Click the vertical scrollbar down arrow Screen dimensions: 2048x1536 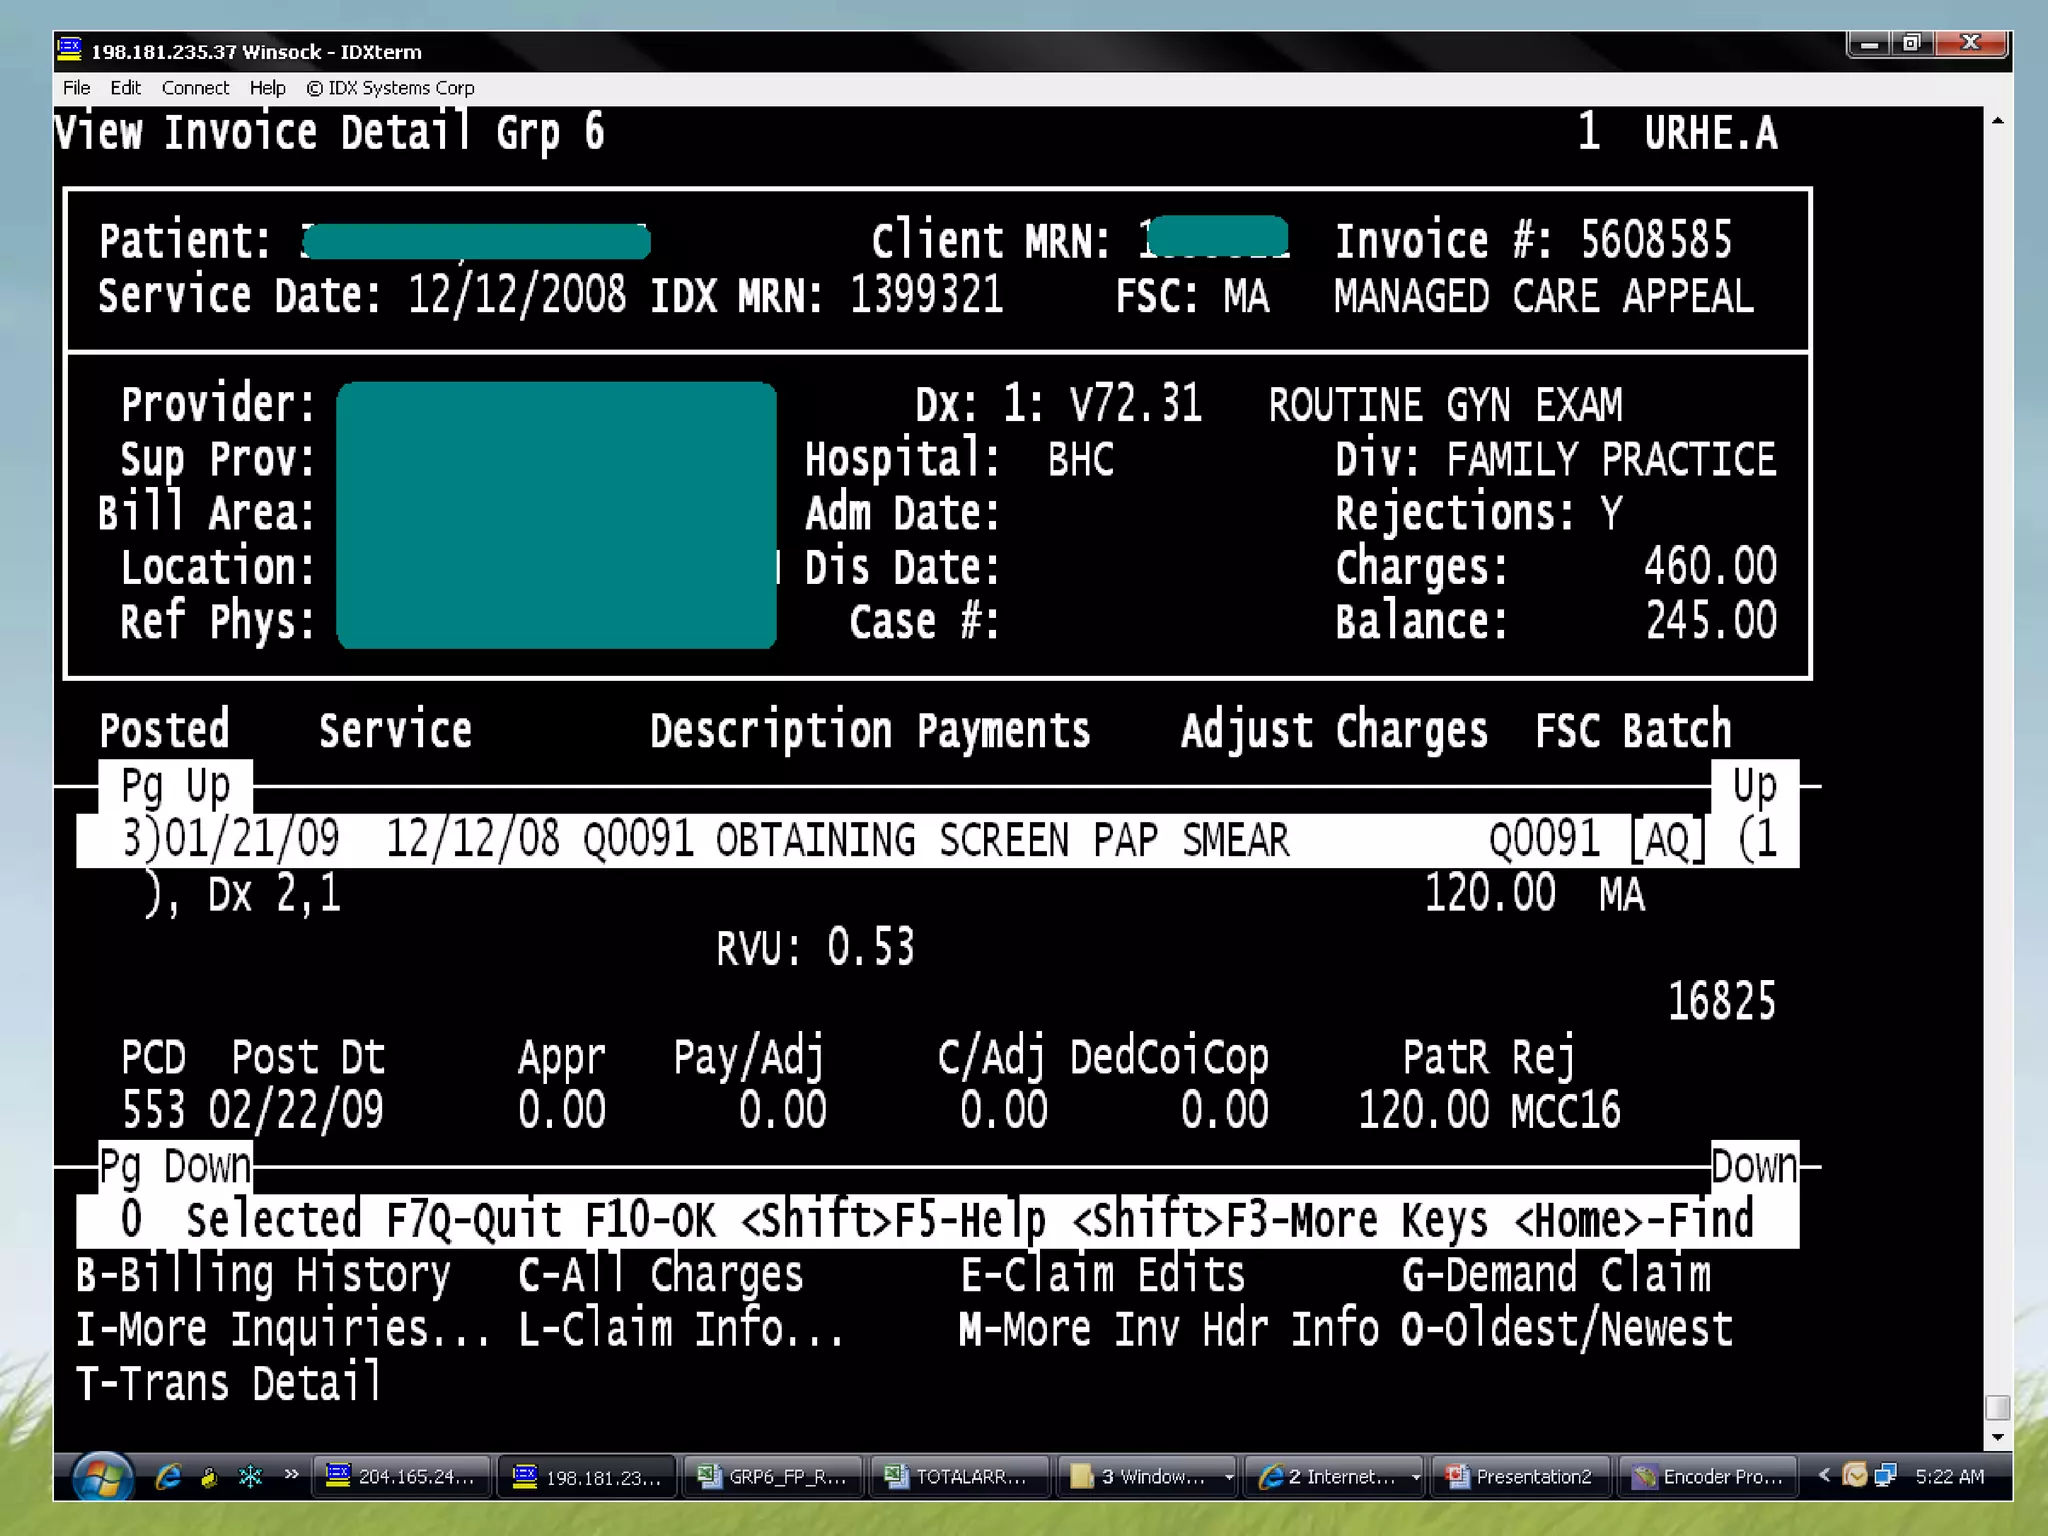pyautogui.click(x=1997, y=1438)
